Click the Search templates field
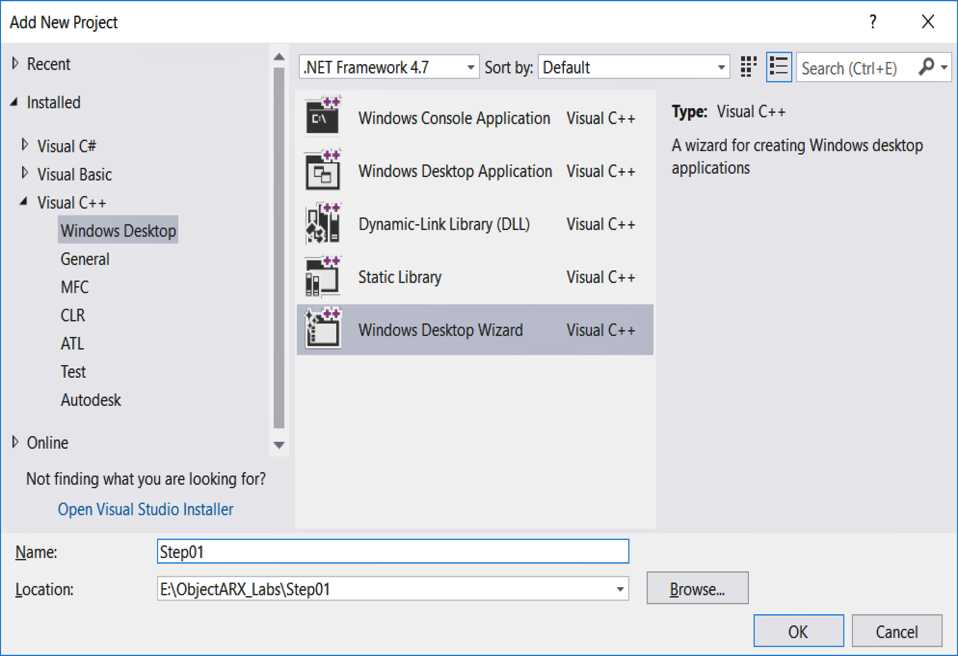The image size is (958, 656). (x=855, y=67)
